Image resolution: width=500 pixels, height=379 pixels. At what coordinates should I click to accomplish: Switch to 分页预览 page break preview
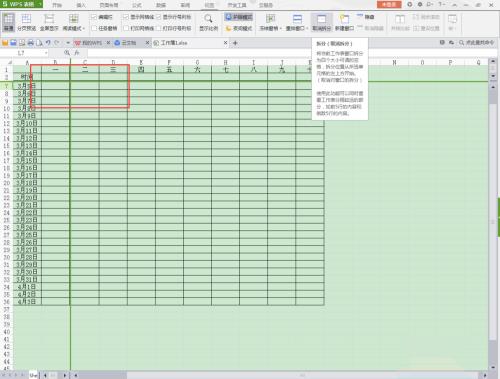26,22
